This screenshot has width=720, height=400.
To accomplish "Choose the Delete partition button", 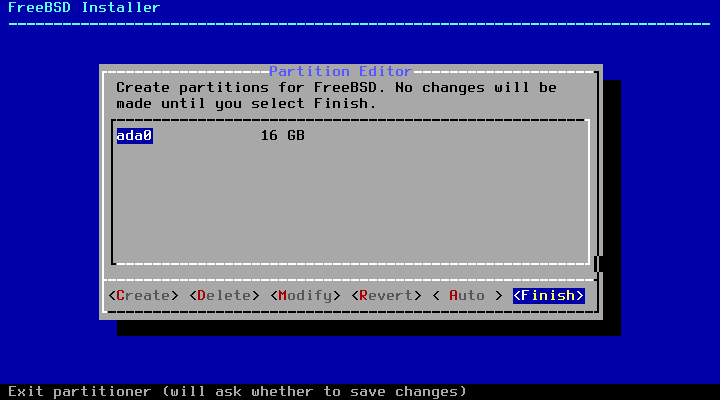I will [225, 295].
